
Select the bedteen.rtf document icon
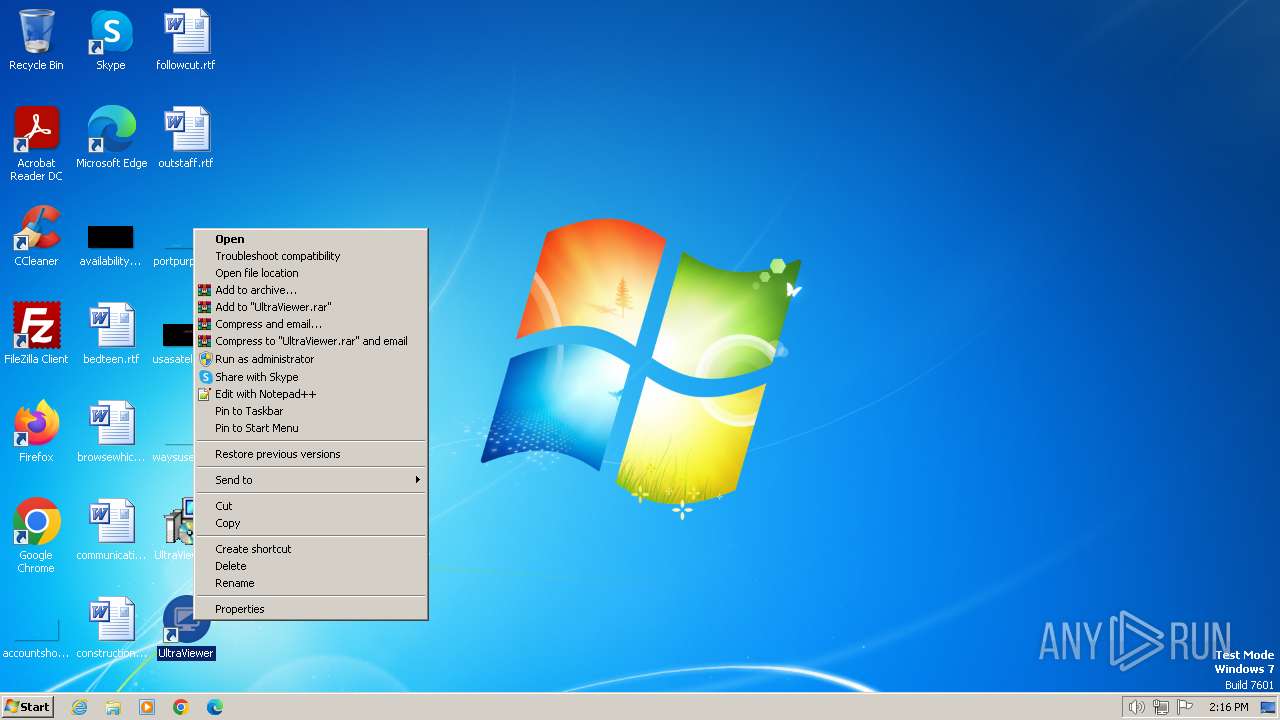pos(111,334)
